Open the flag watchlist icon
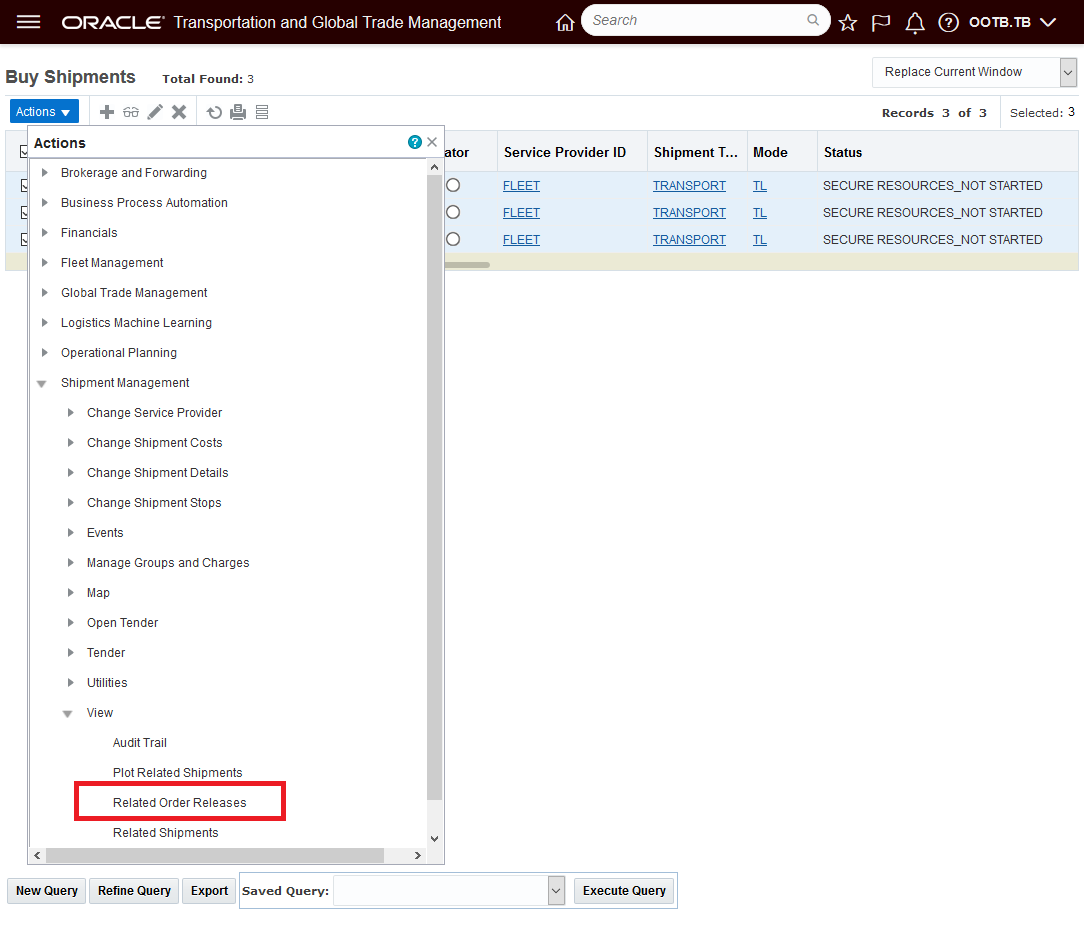This screenshot has width=1084, height=925. [x=881, y=23]
